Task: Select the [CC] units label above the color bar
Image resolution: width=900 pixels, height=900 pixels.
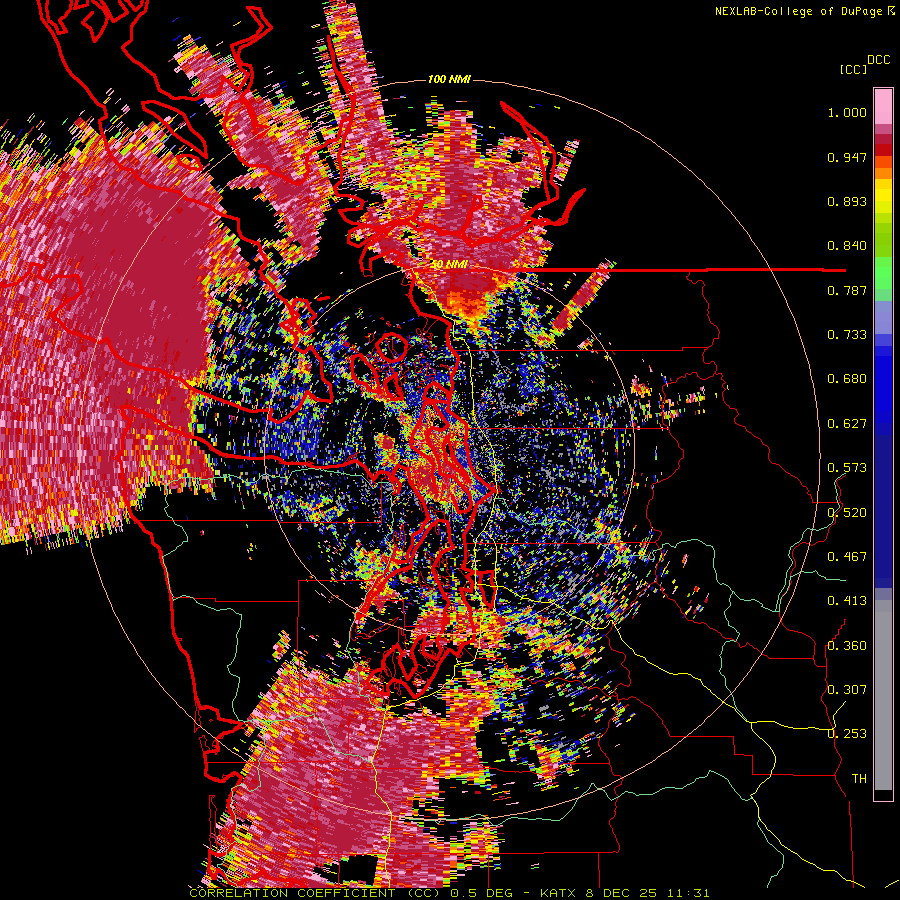Action: pyautogui.click(x=853, y=69)
